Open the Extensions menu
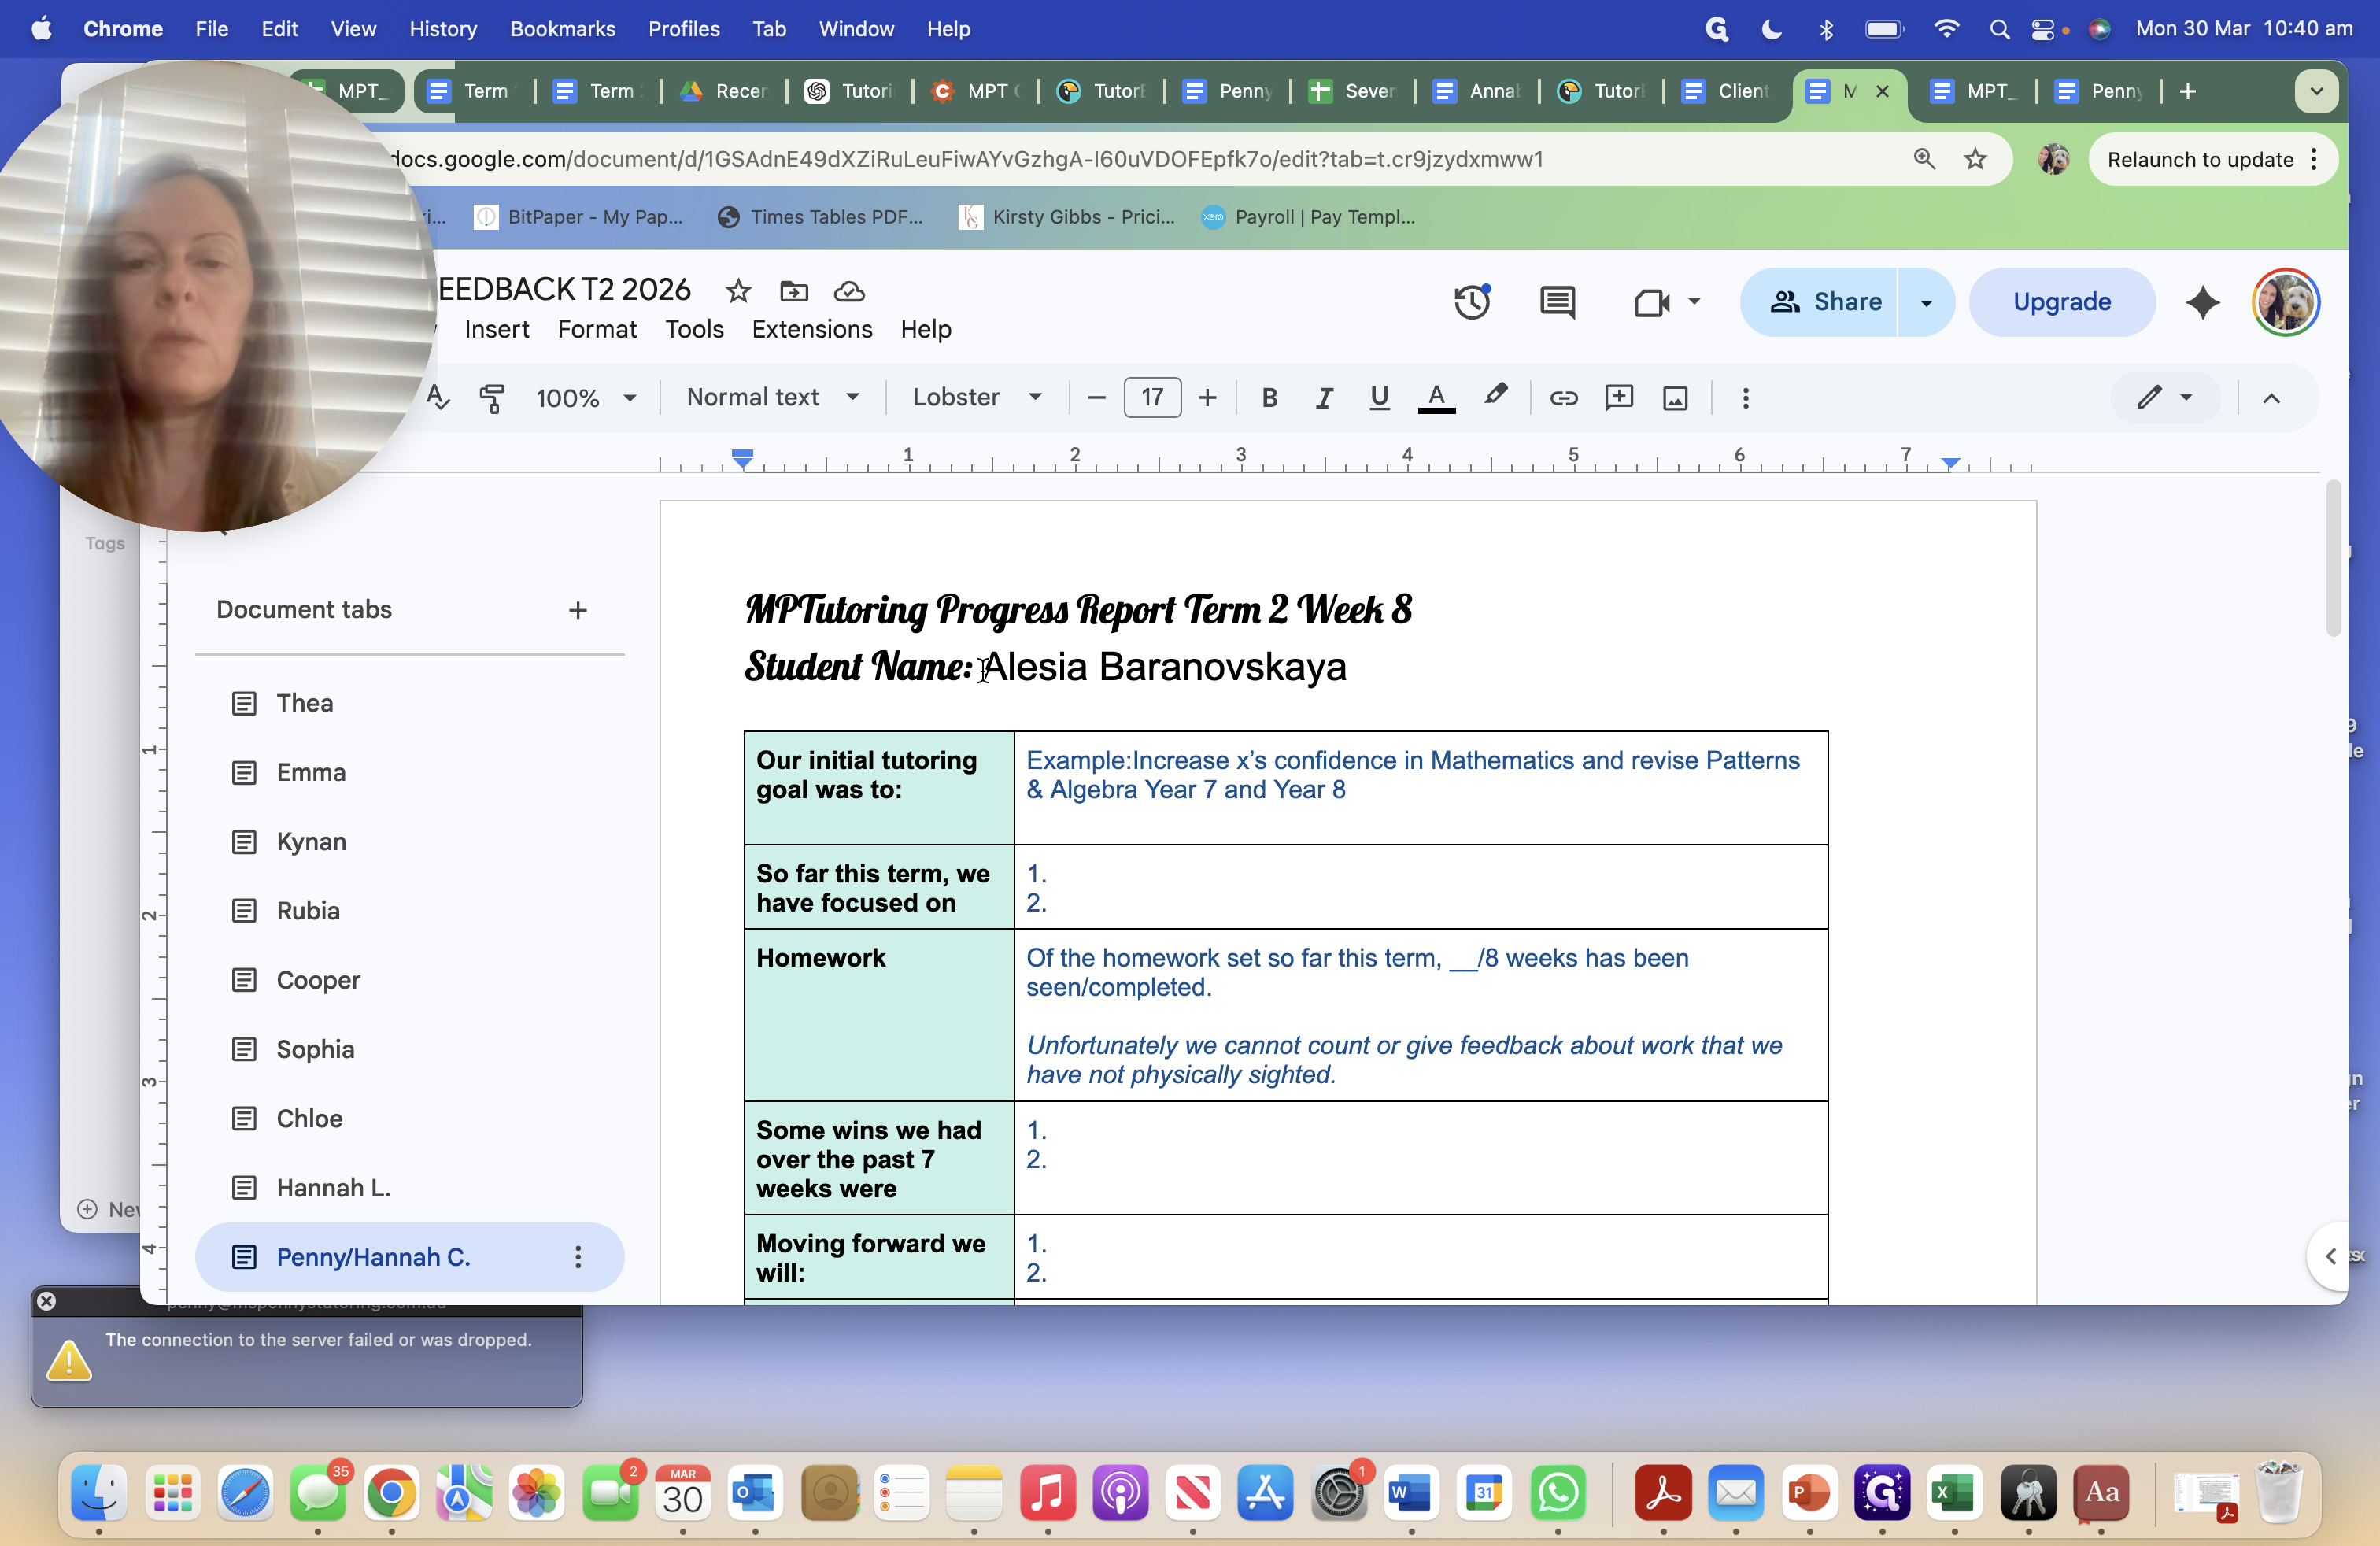 pos(811,329)
